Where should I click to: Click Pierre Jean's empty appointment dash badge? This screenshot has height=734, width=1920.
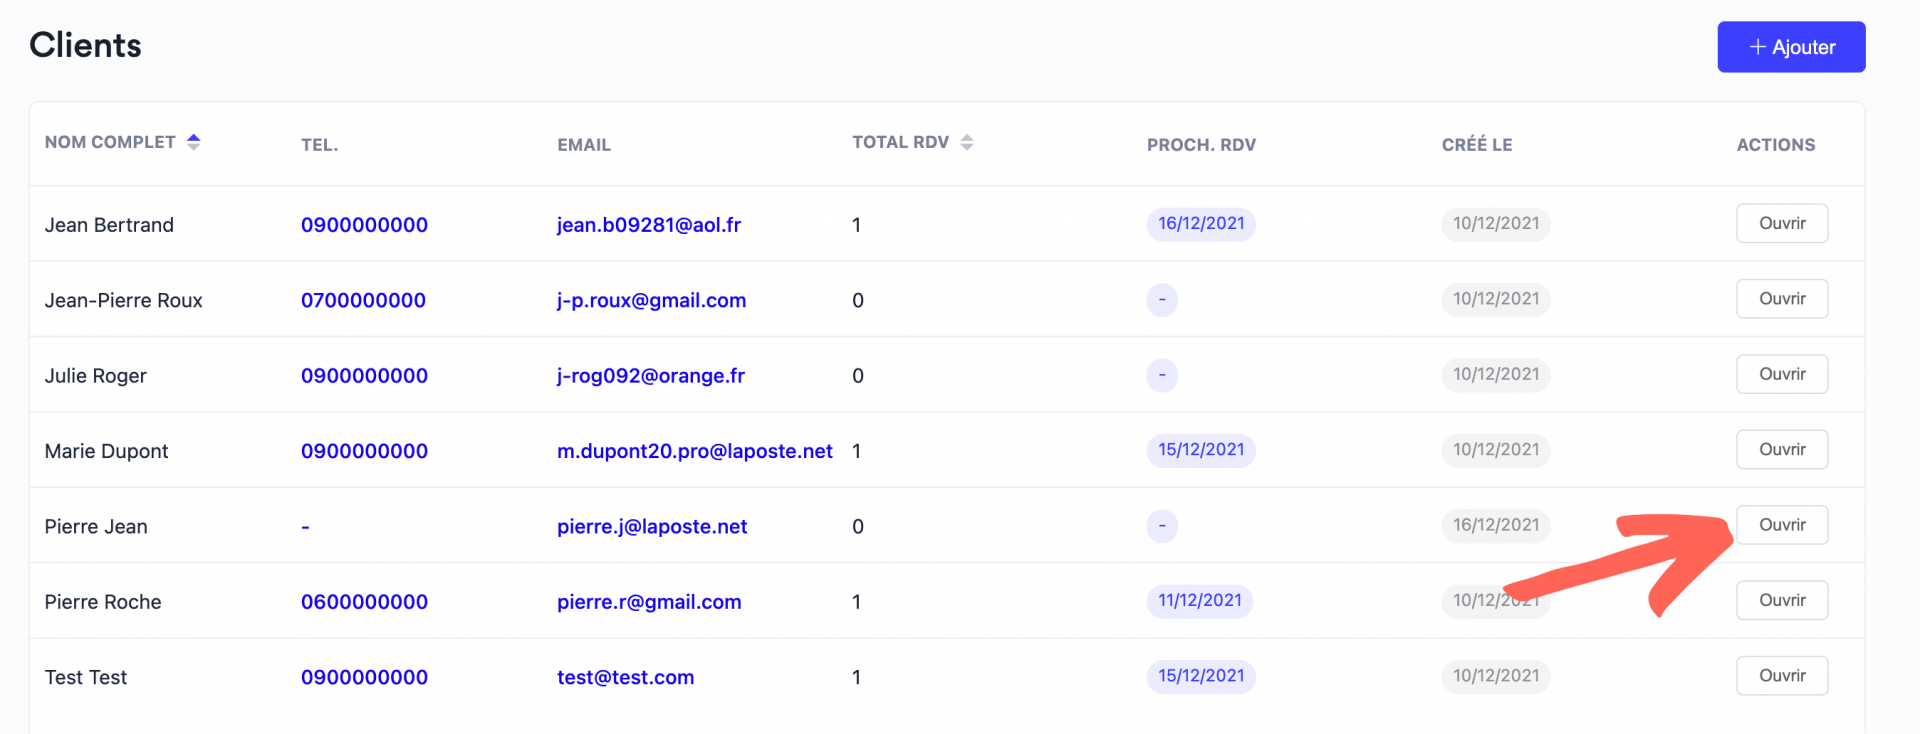tap(1162, 525)
